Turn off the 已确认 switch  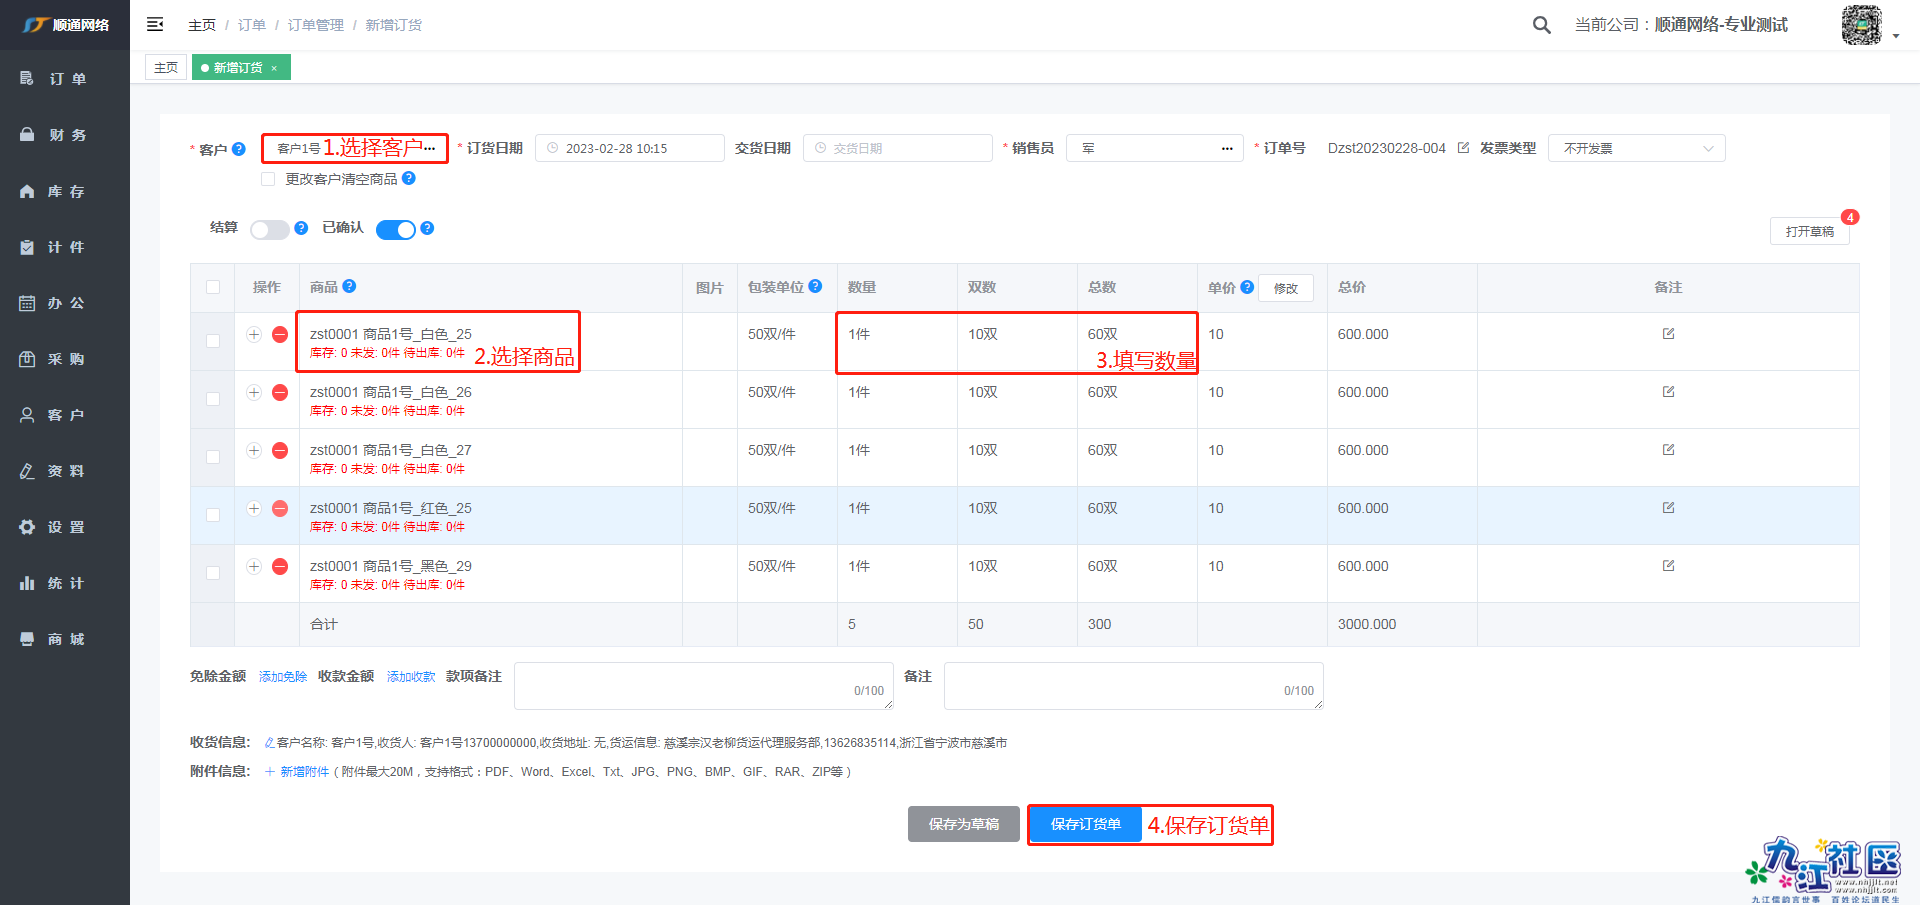[x=395, y=229]
